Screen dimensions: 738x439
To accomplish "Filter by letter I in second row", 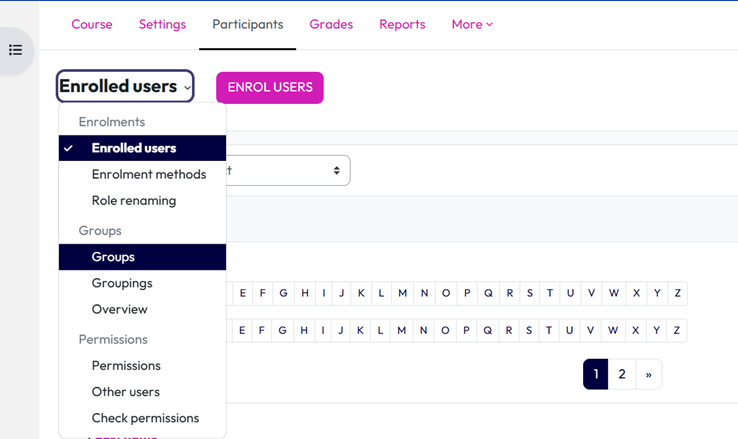I will coord(323,330).
